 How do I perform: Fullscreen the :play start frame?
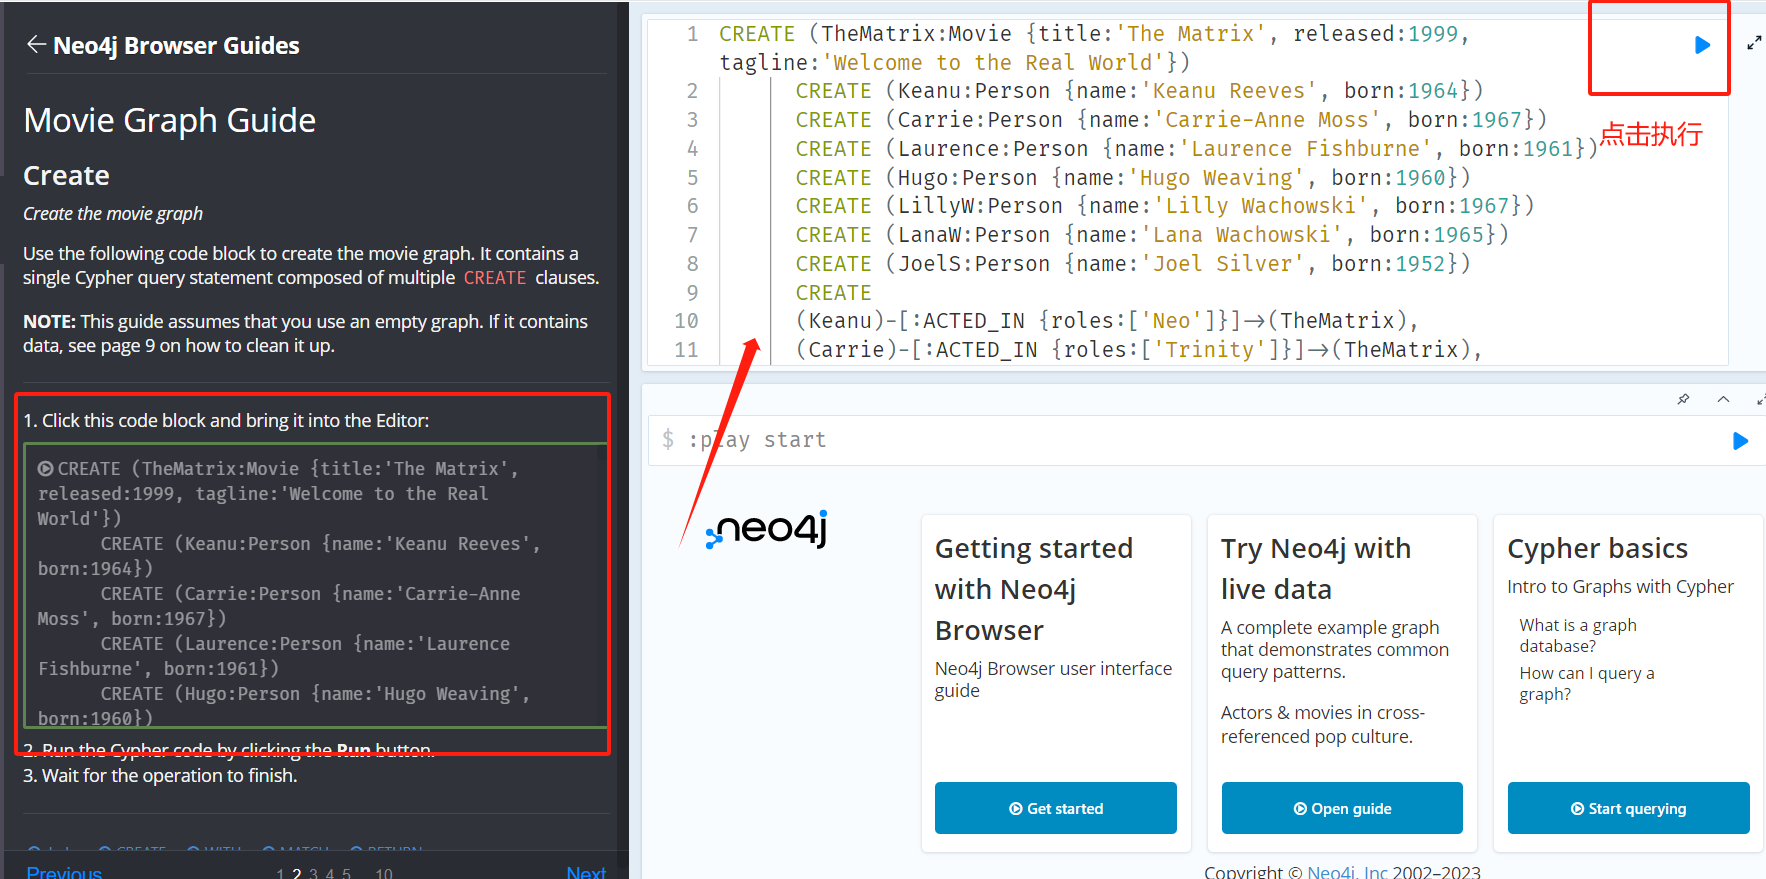(x=1761, y=399)
